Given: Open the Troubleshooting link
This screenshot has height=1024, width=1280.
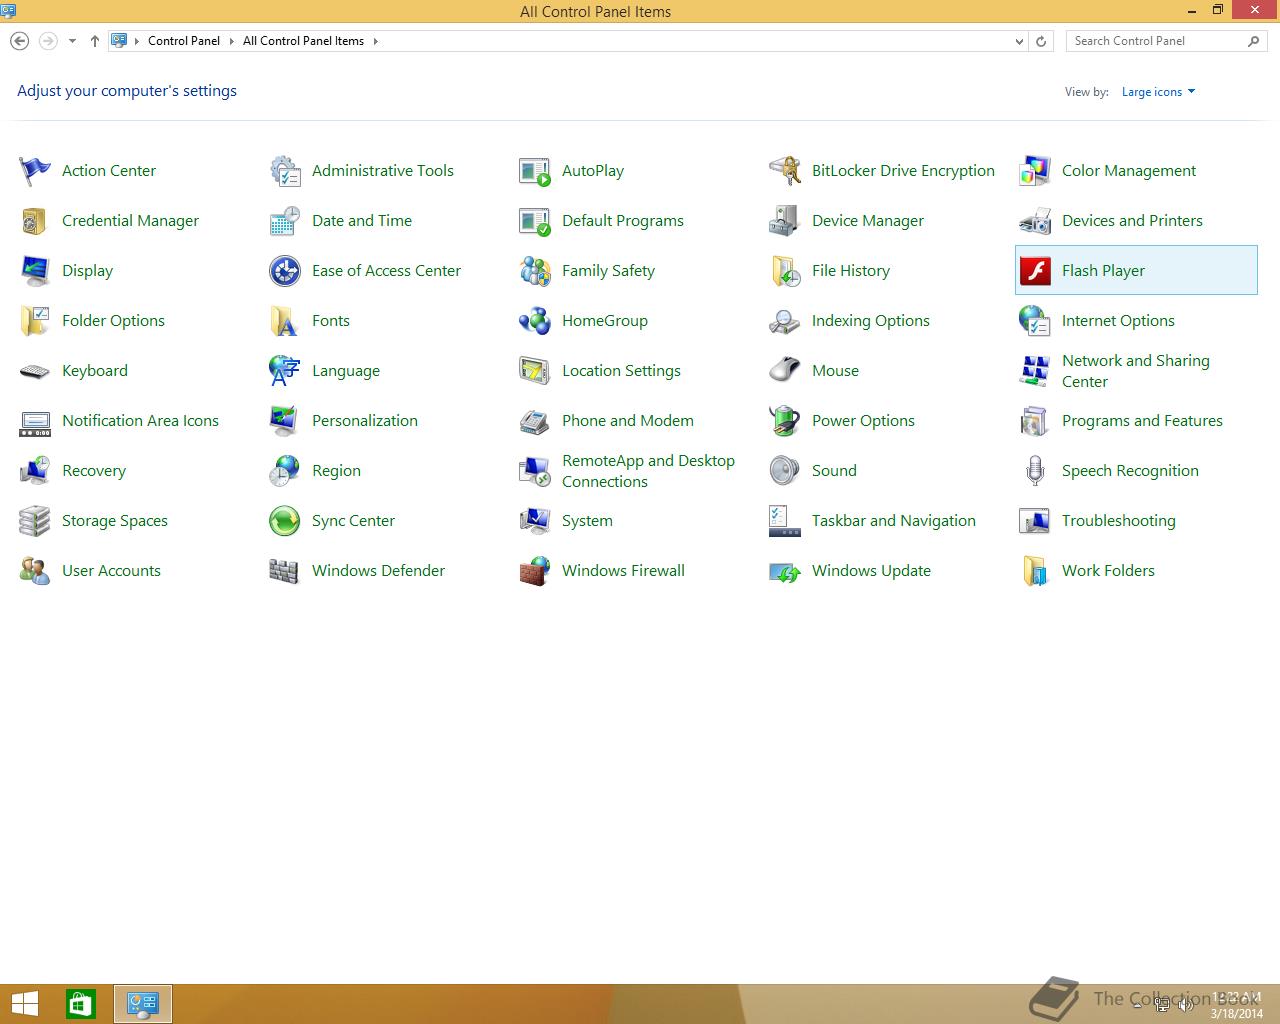Looking at the screenshot, I should click(1119, 521).
